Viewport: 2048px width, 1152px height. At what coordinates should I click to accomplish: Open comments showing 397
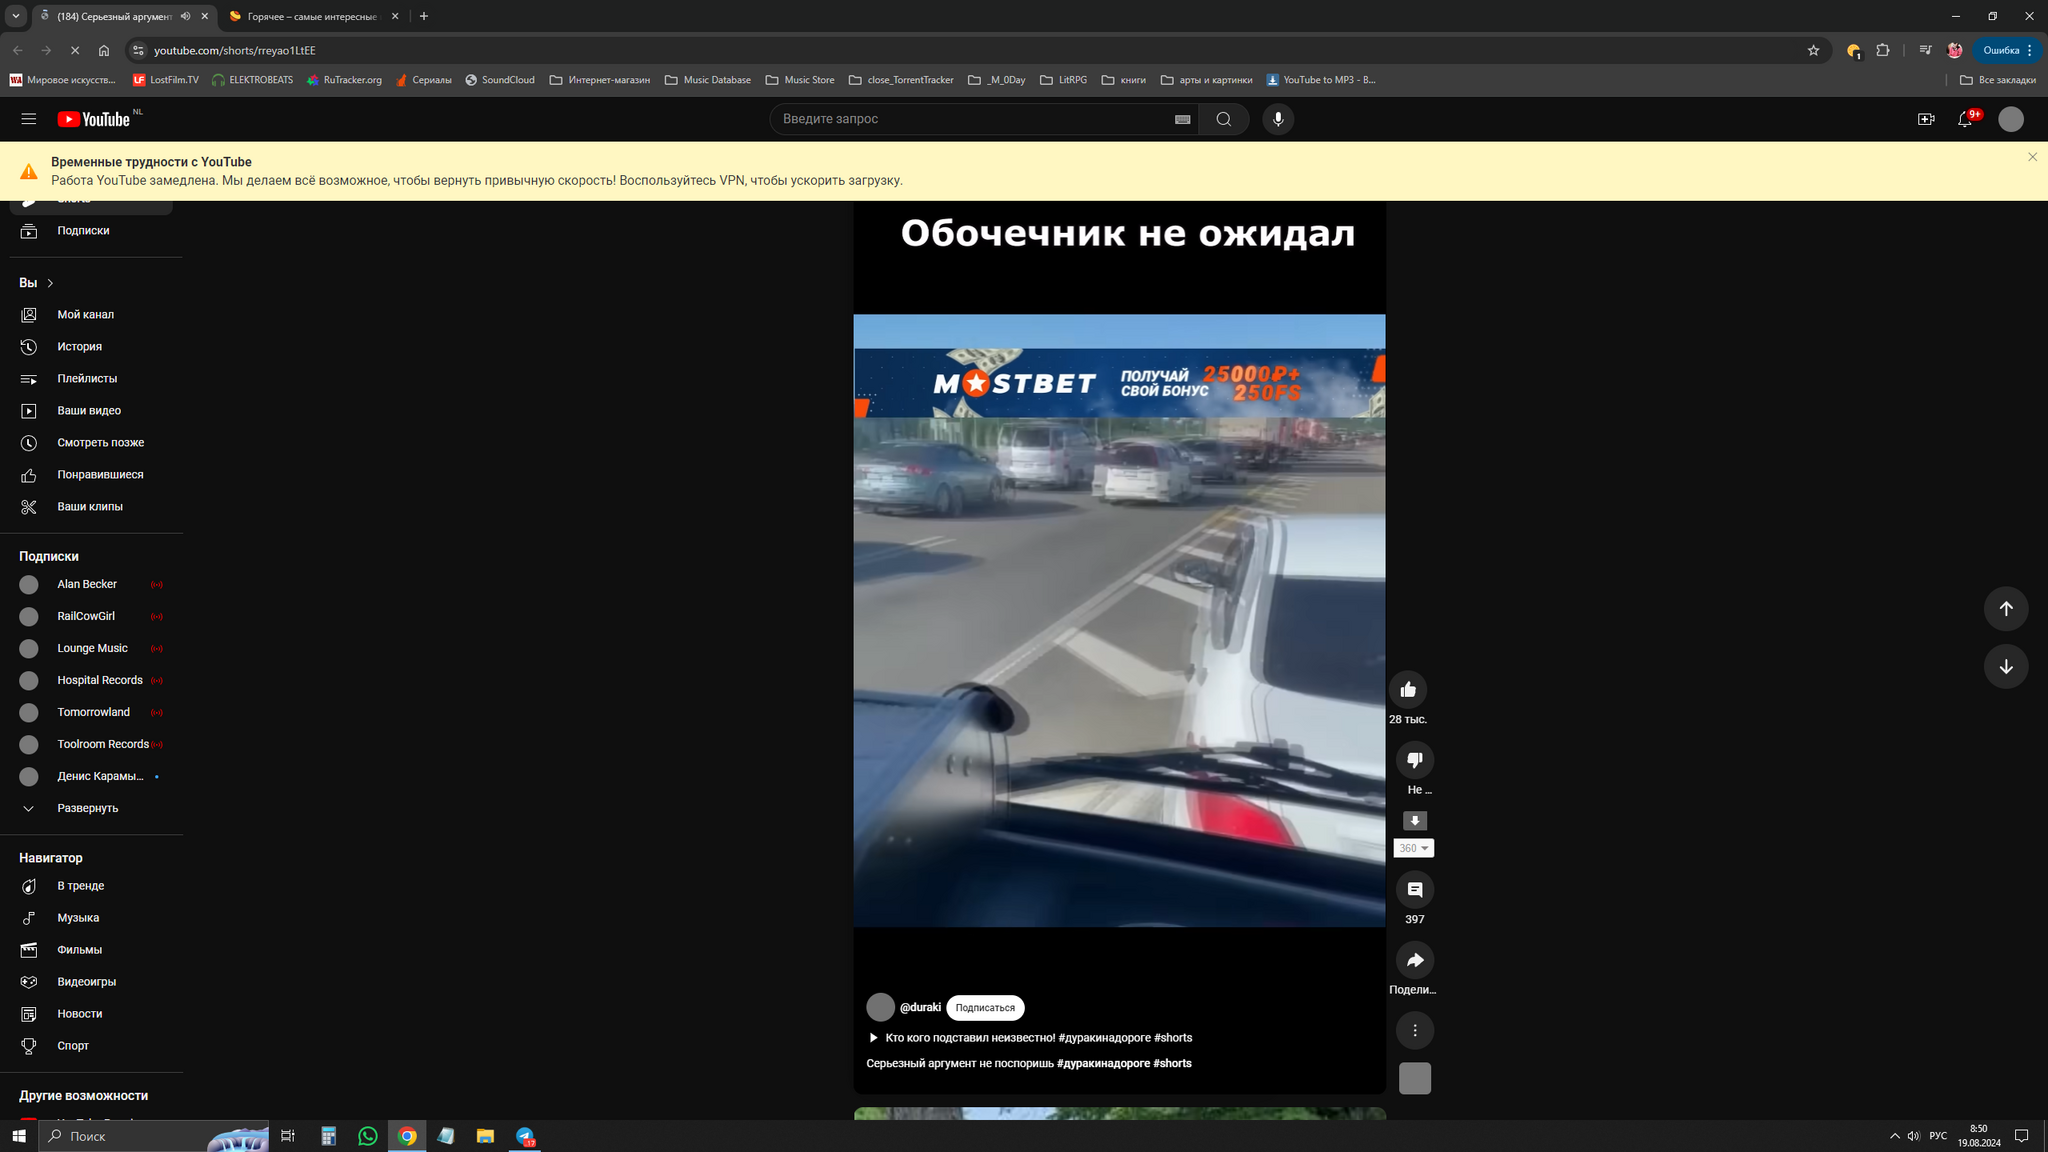pyautogui.click(x=1414, y=890)
